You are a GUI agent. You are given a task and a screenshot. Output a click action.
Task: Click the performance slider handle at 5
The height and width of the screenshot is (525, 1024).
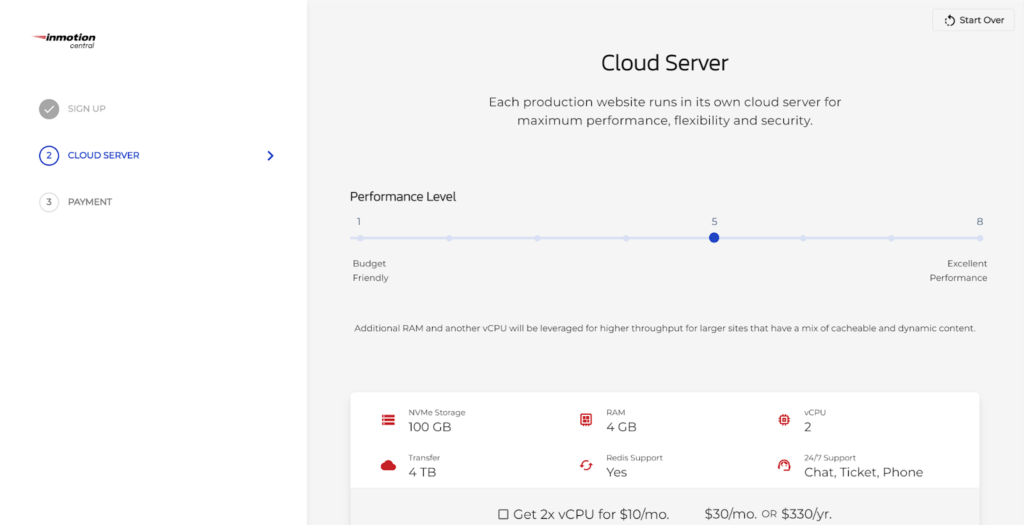click(714, 238)
